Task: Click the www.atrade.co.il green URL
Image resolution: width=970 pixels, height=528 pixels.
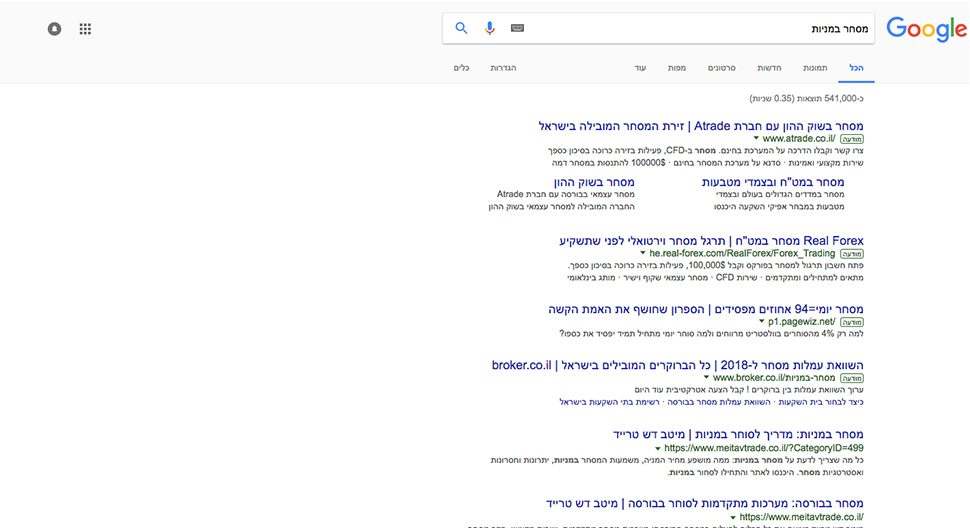Action: [799, 138]
